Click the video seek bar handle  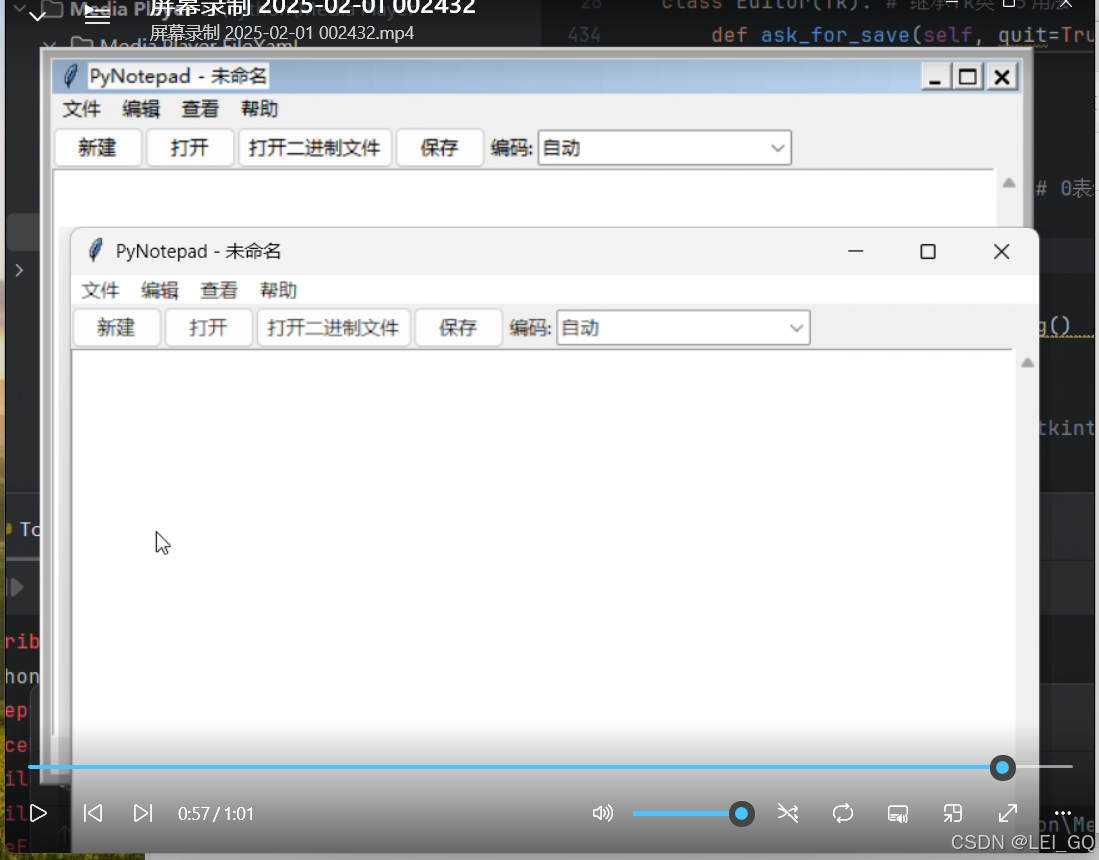tap(1002, 767)
